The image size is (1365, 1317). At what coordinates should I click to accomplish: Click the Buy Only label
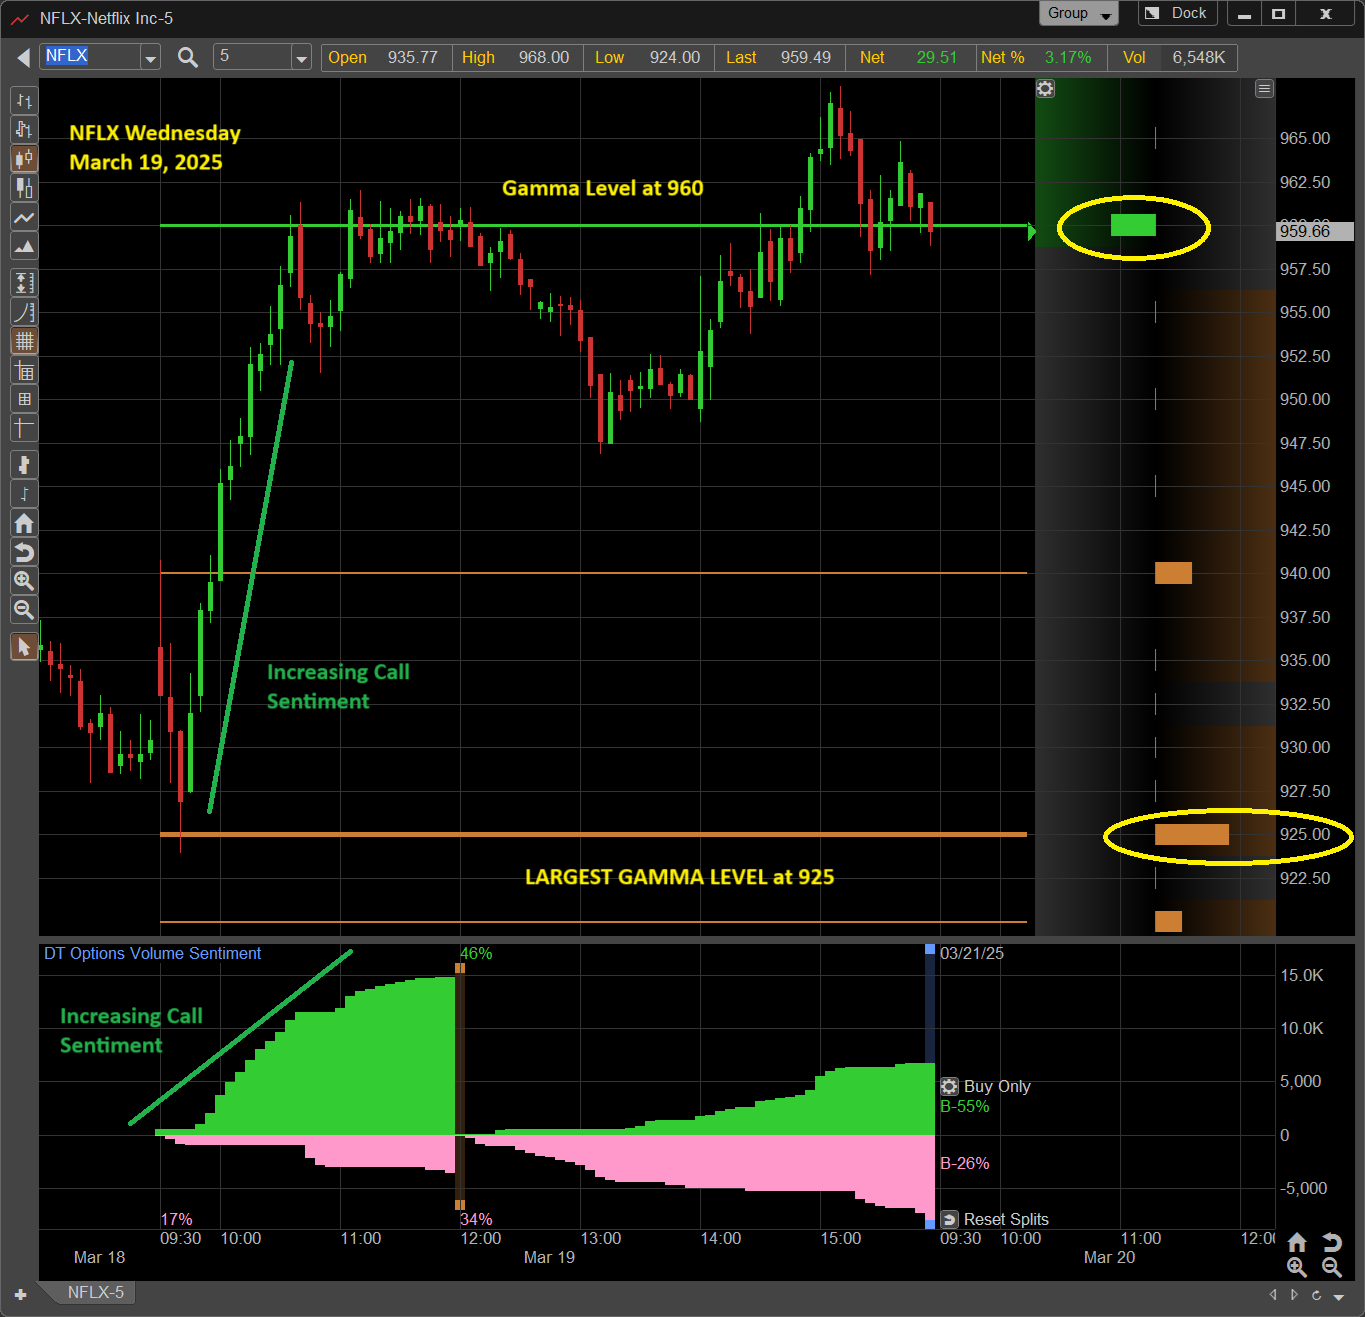(997, 1086)
